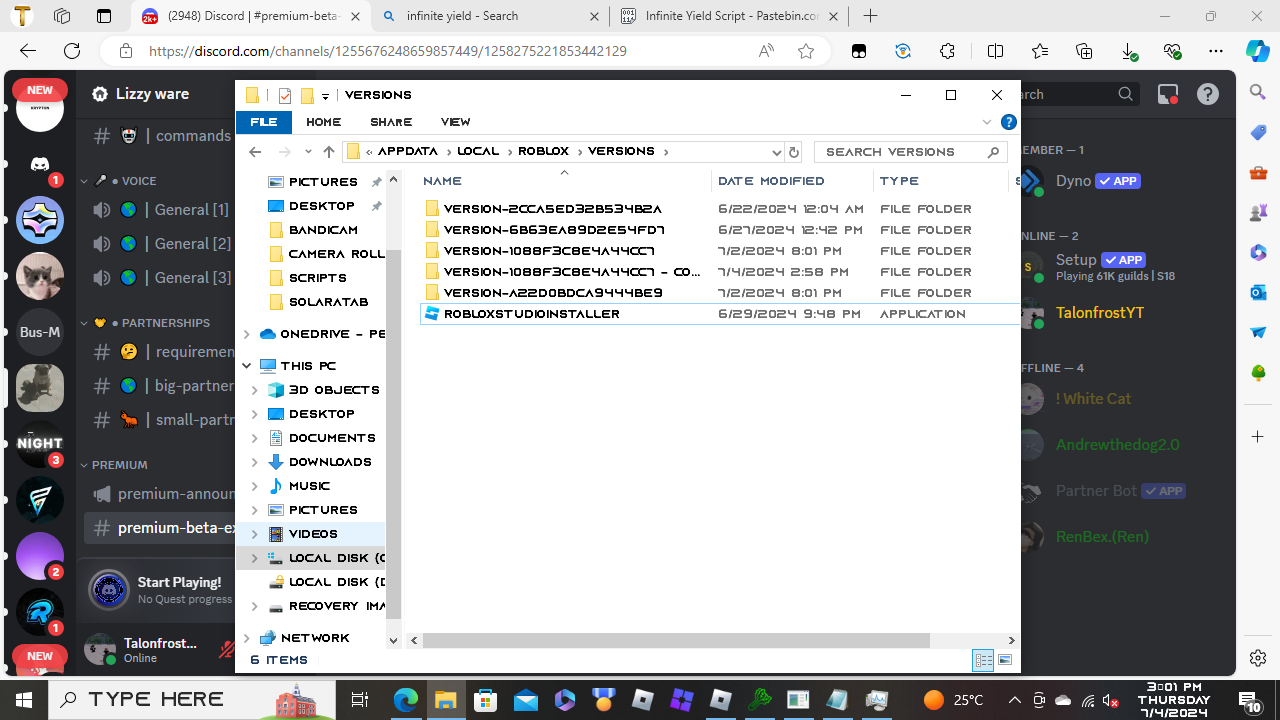Refresh the Versions folder view
The width and height of the screenshot is (1280, 720).
794,152
